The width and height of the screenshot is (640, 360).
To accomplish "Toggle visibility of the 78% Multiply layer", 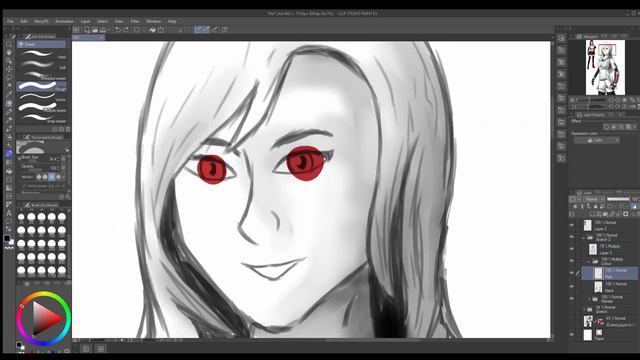I will click(x=572, y=249).
